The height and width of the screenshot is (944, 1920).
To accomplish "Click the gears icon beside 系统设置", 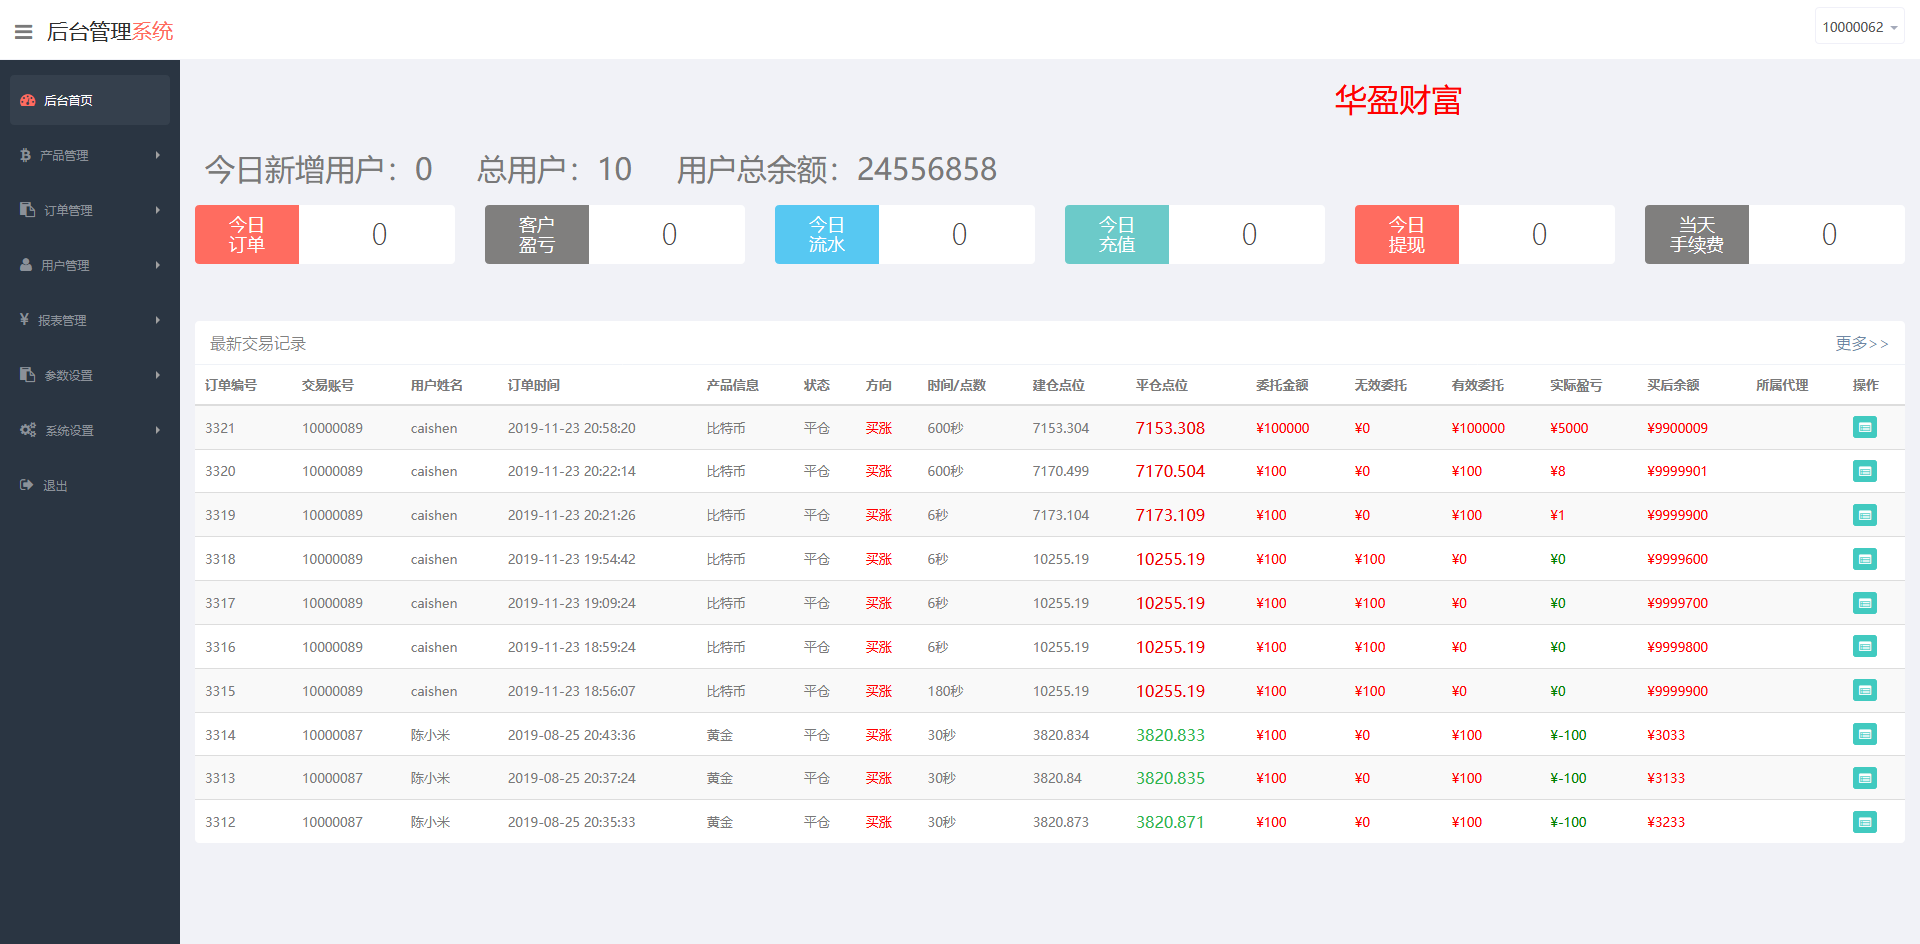I will 28,430.
